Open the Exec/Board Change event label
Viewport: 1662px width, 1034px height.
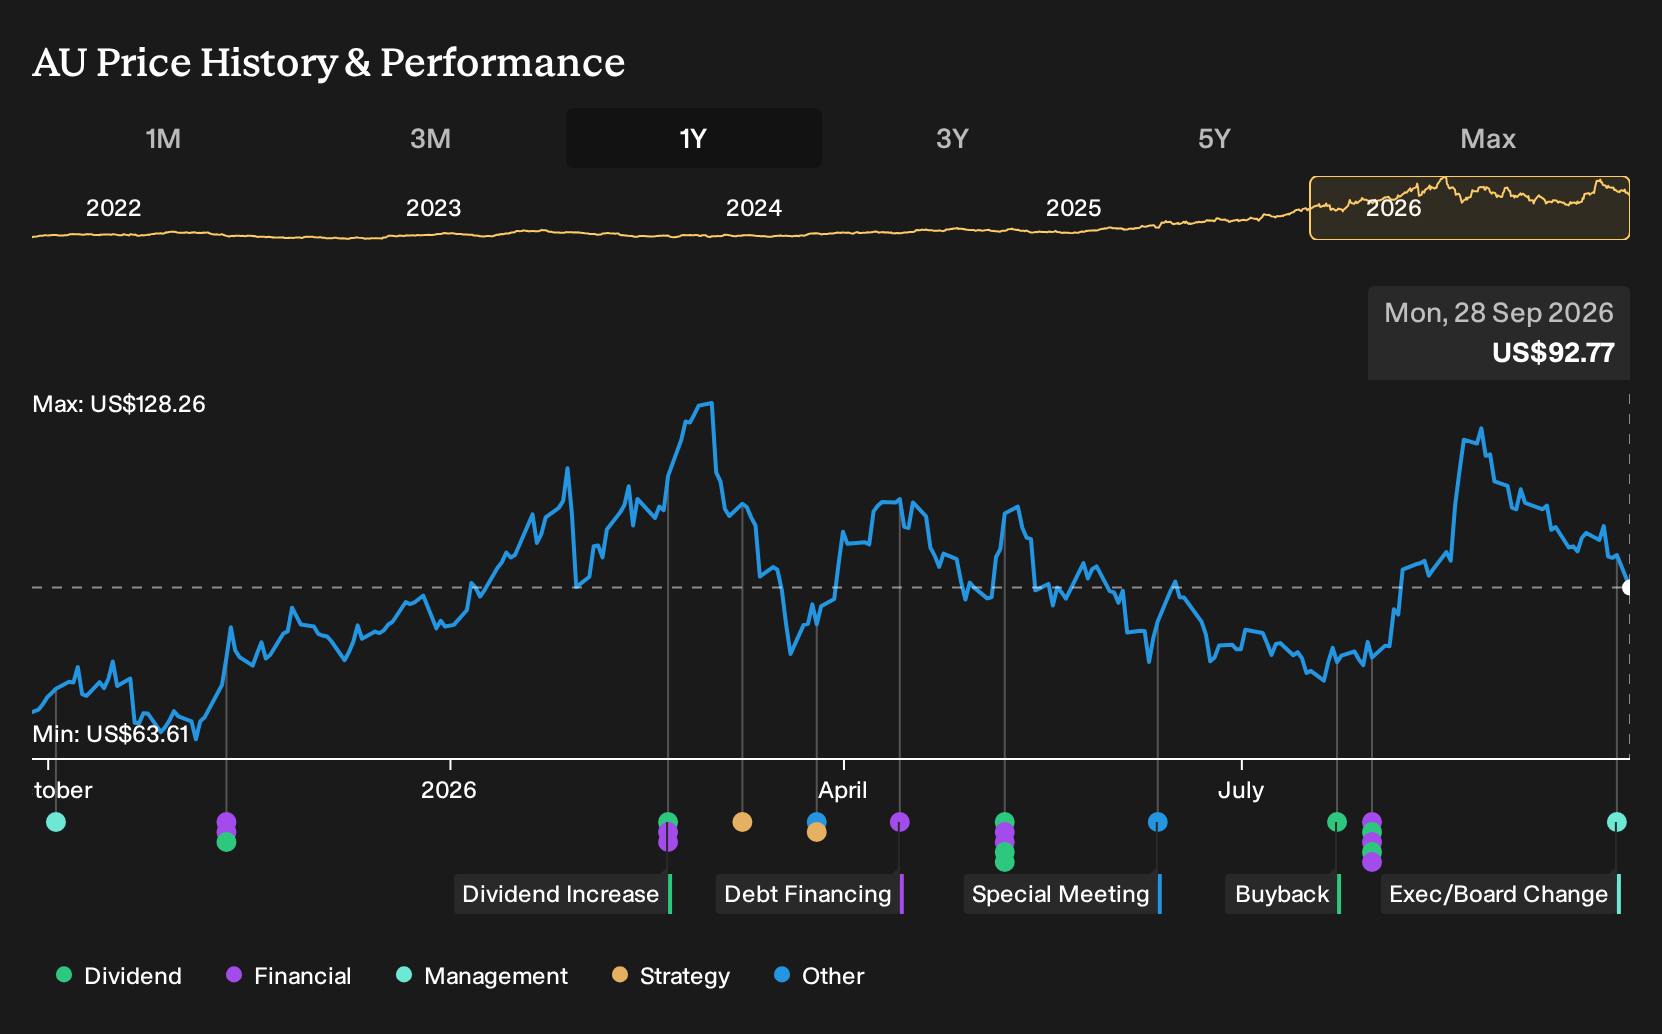pyautogui.click(x=1500, y=894)
